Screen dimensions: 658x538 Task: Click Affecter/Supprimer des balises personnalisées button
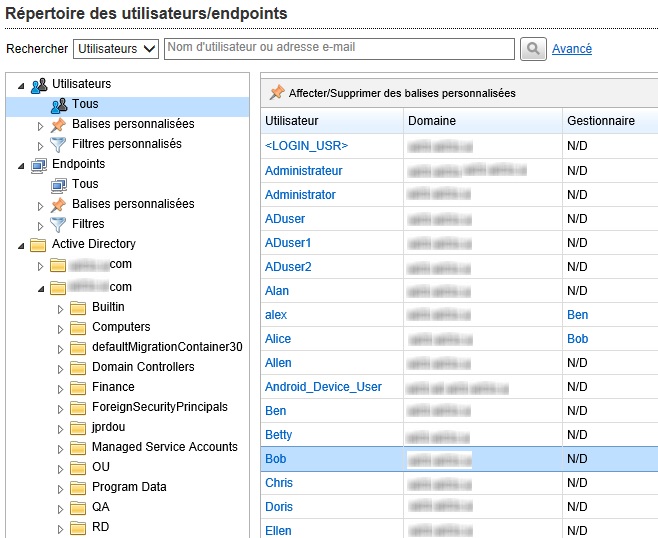click(x=402, y=93)
